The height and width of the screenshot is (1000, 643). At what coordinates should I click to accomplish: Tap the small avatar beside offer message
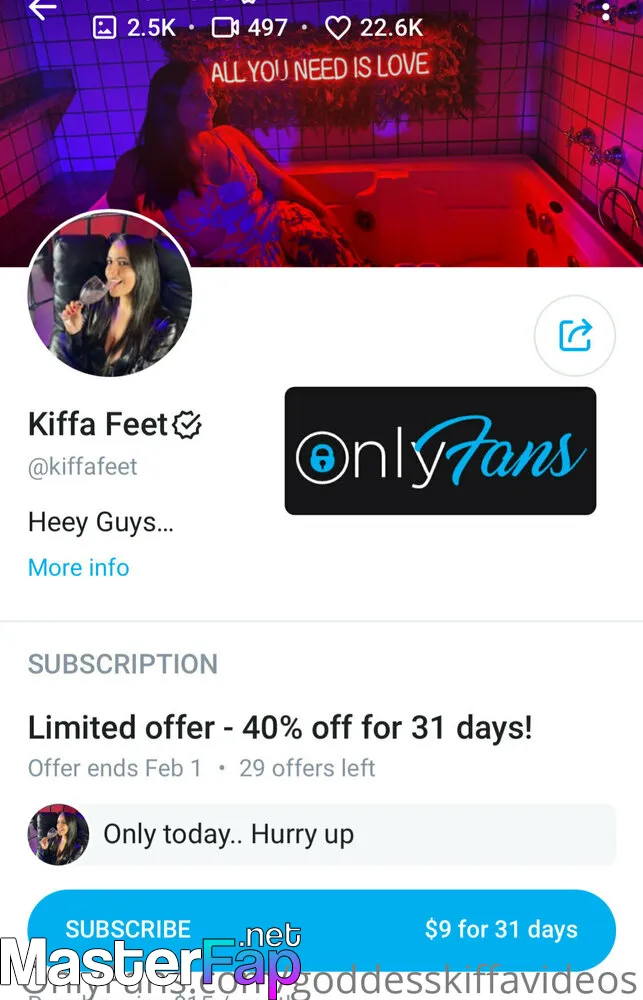pyautogui.click(x=58, y=834)
